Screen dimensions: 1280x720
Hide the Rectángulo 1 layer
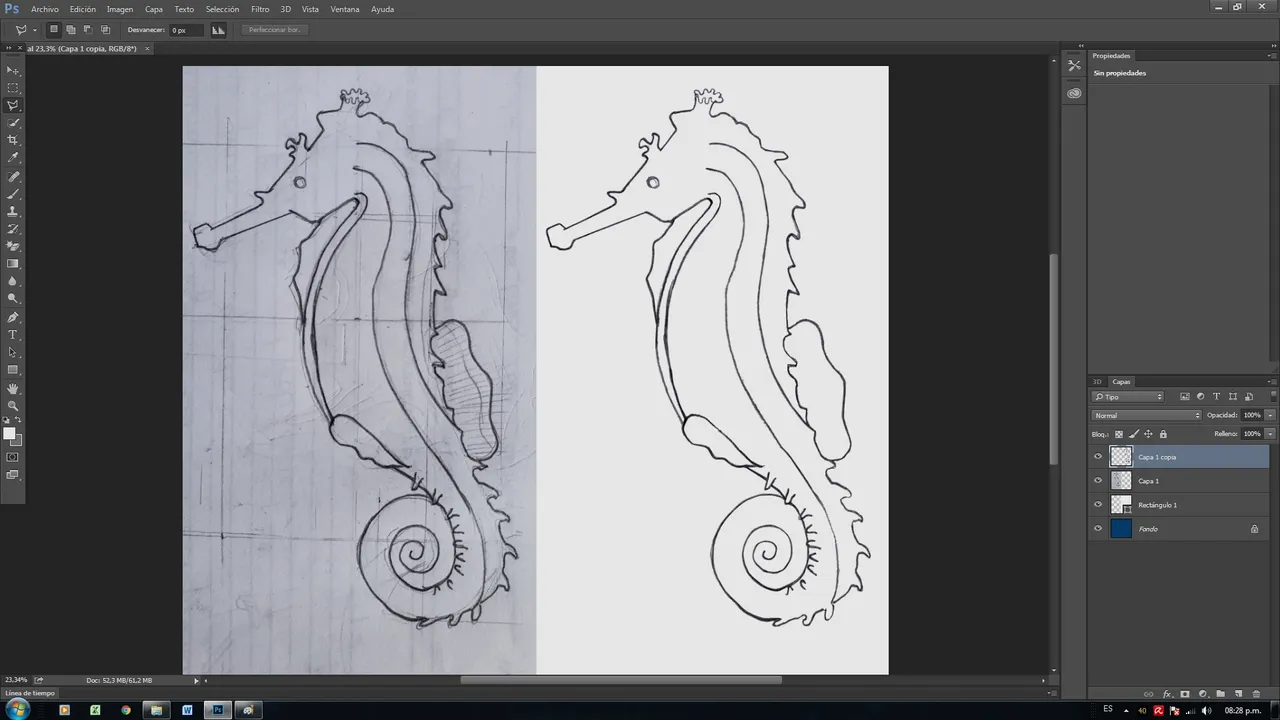pyautogui.click(x=1098, y=505)
